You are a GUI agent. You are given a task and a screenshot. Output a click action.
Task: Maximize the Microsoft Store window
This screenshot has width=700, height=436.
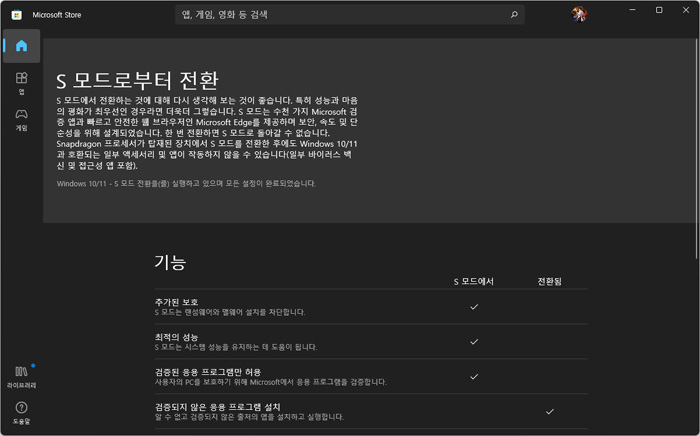[x=659, y=10]
